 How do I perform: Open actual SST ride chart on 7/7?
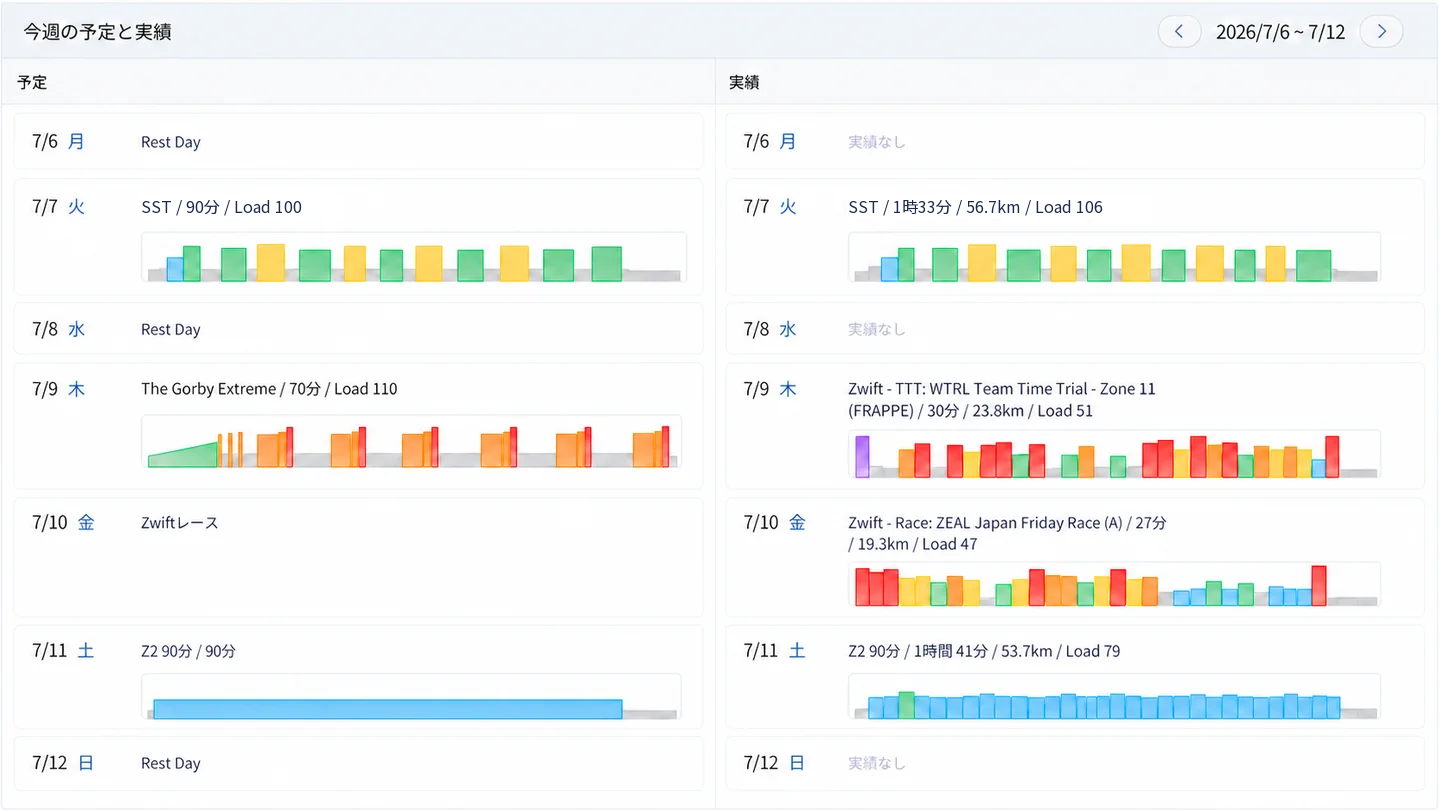click(1114, 258)
